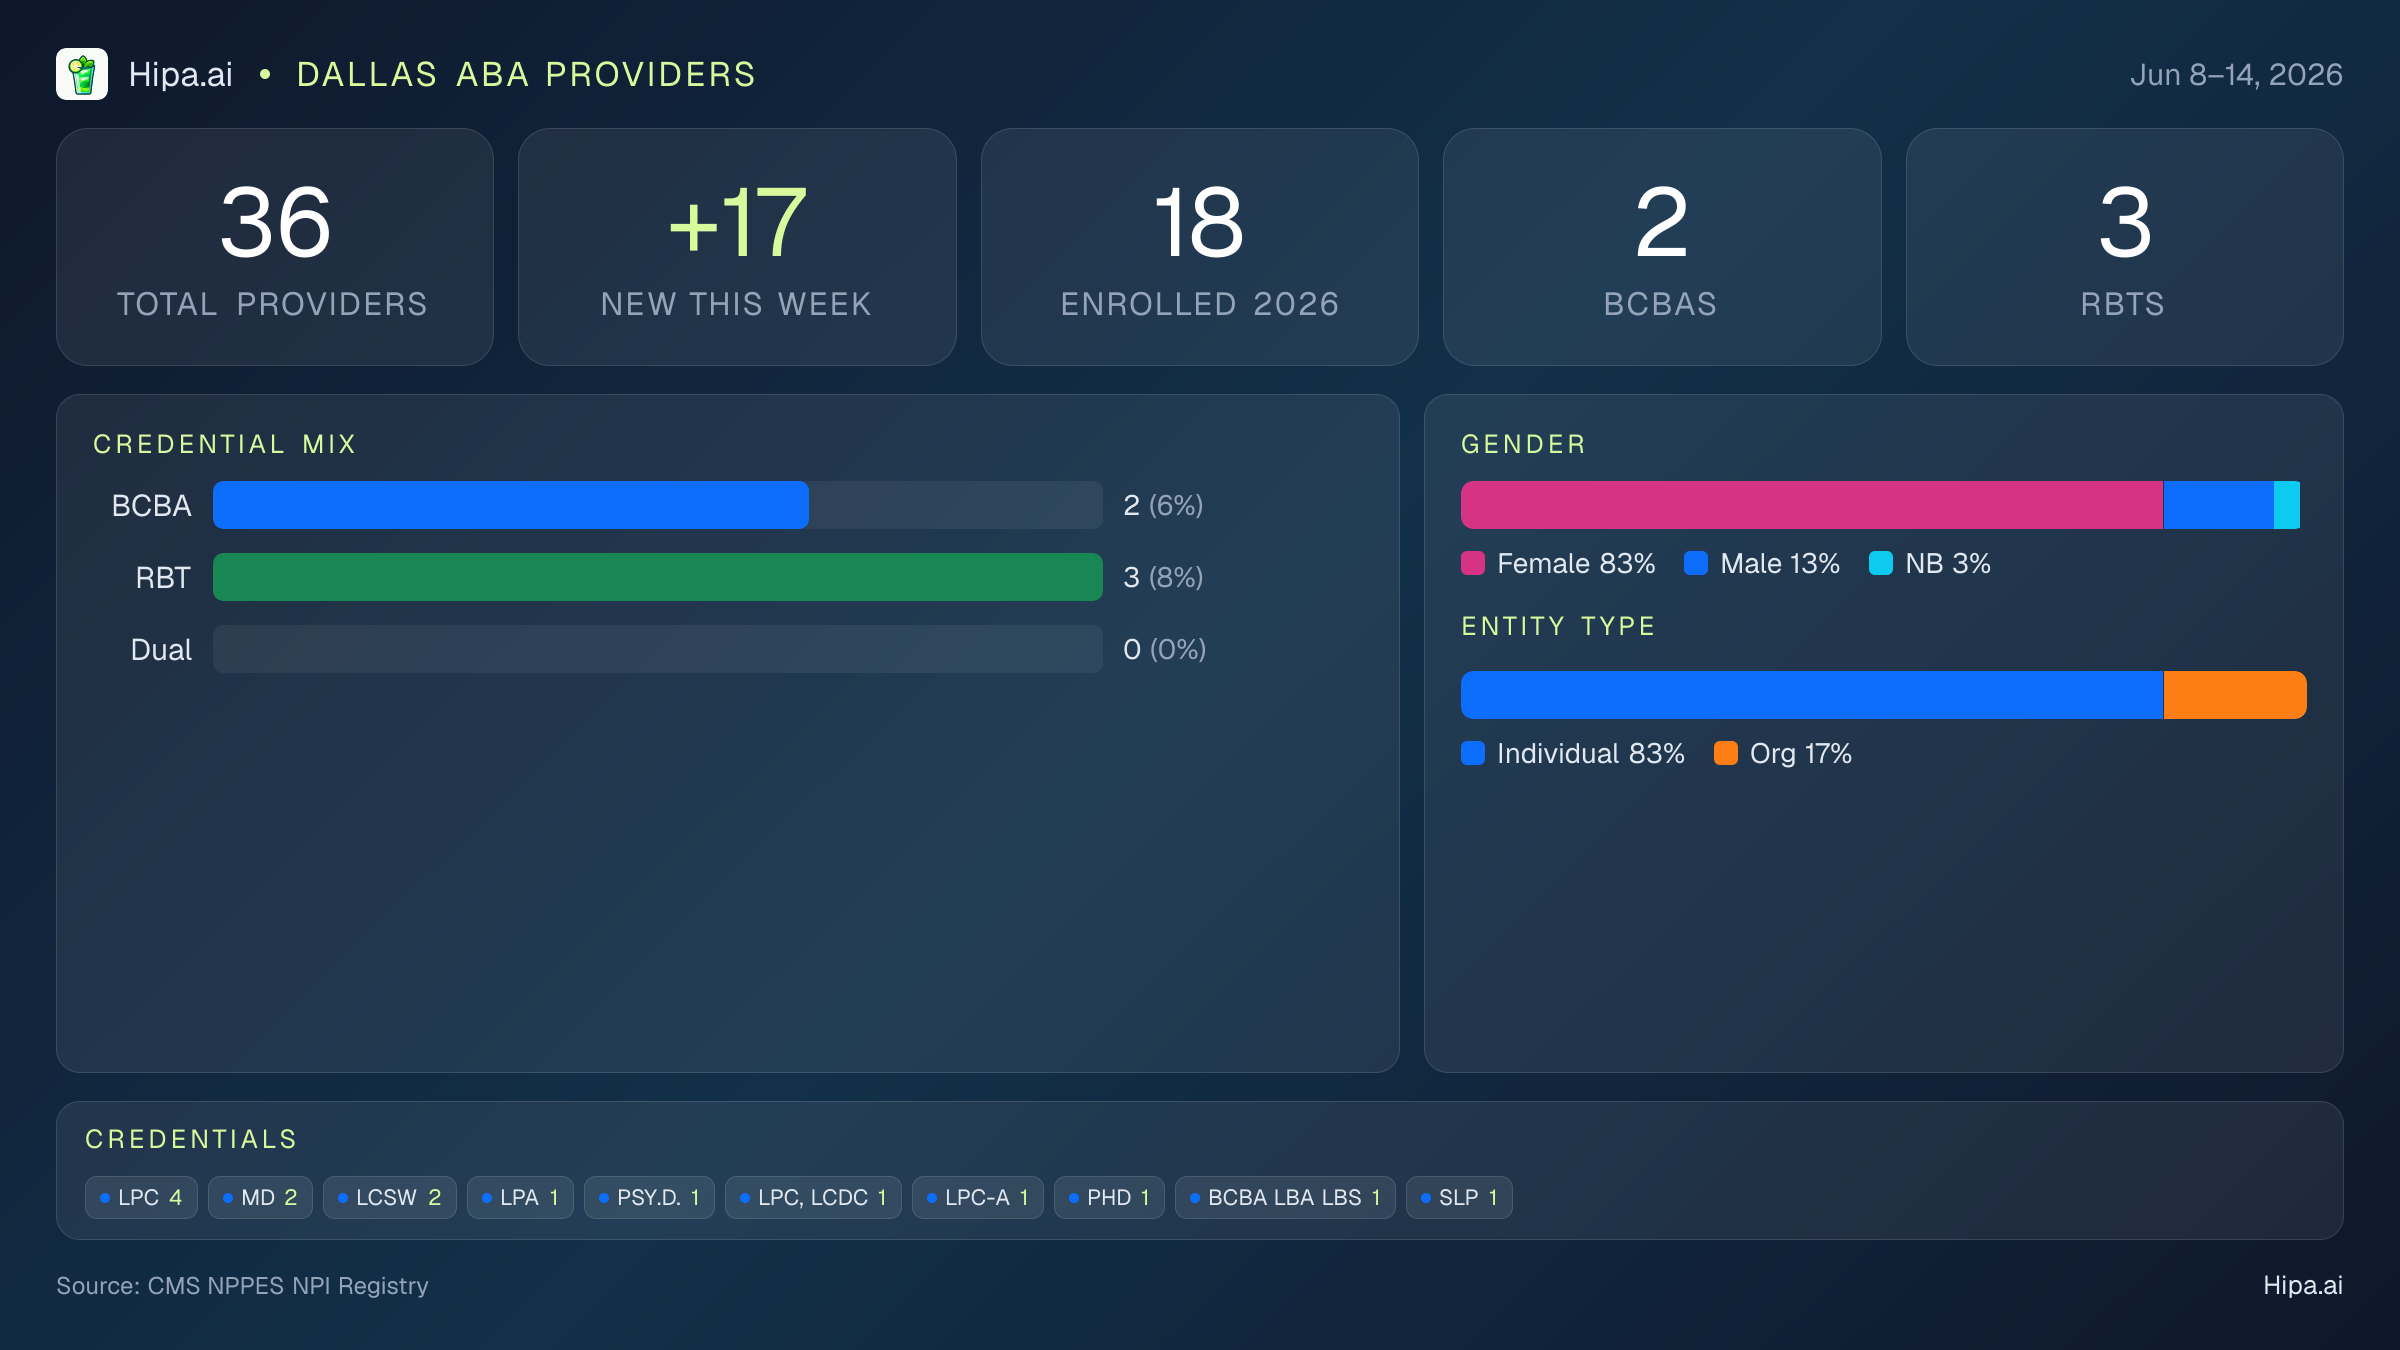Click the '2 (6%)' BCBA value
The width and height of the screenshot is (2400, 1350).
pos(1163,505)
